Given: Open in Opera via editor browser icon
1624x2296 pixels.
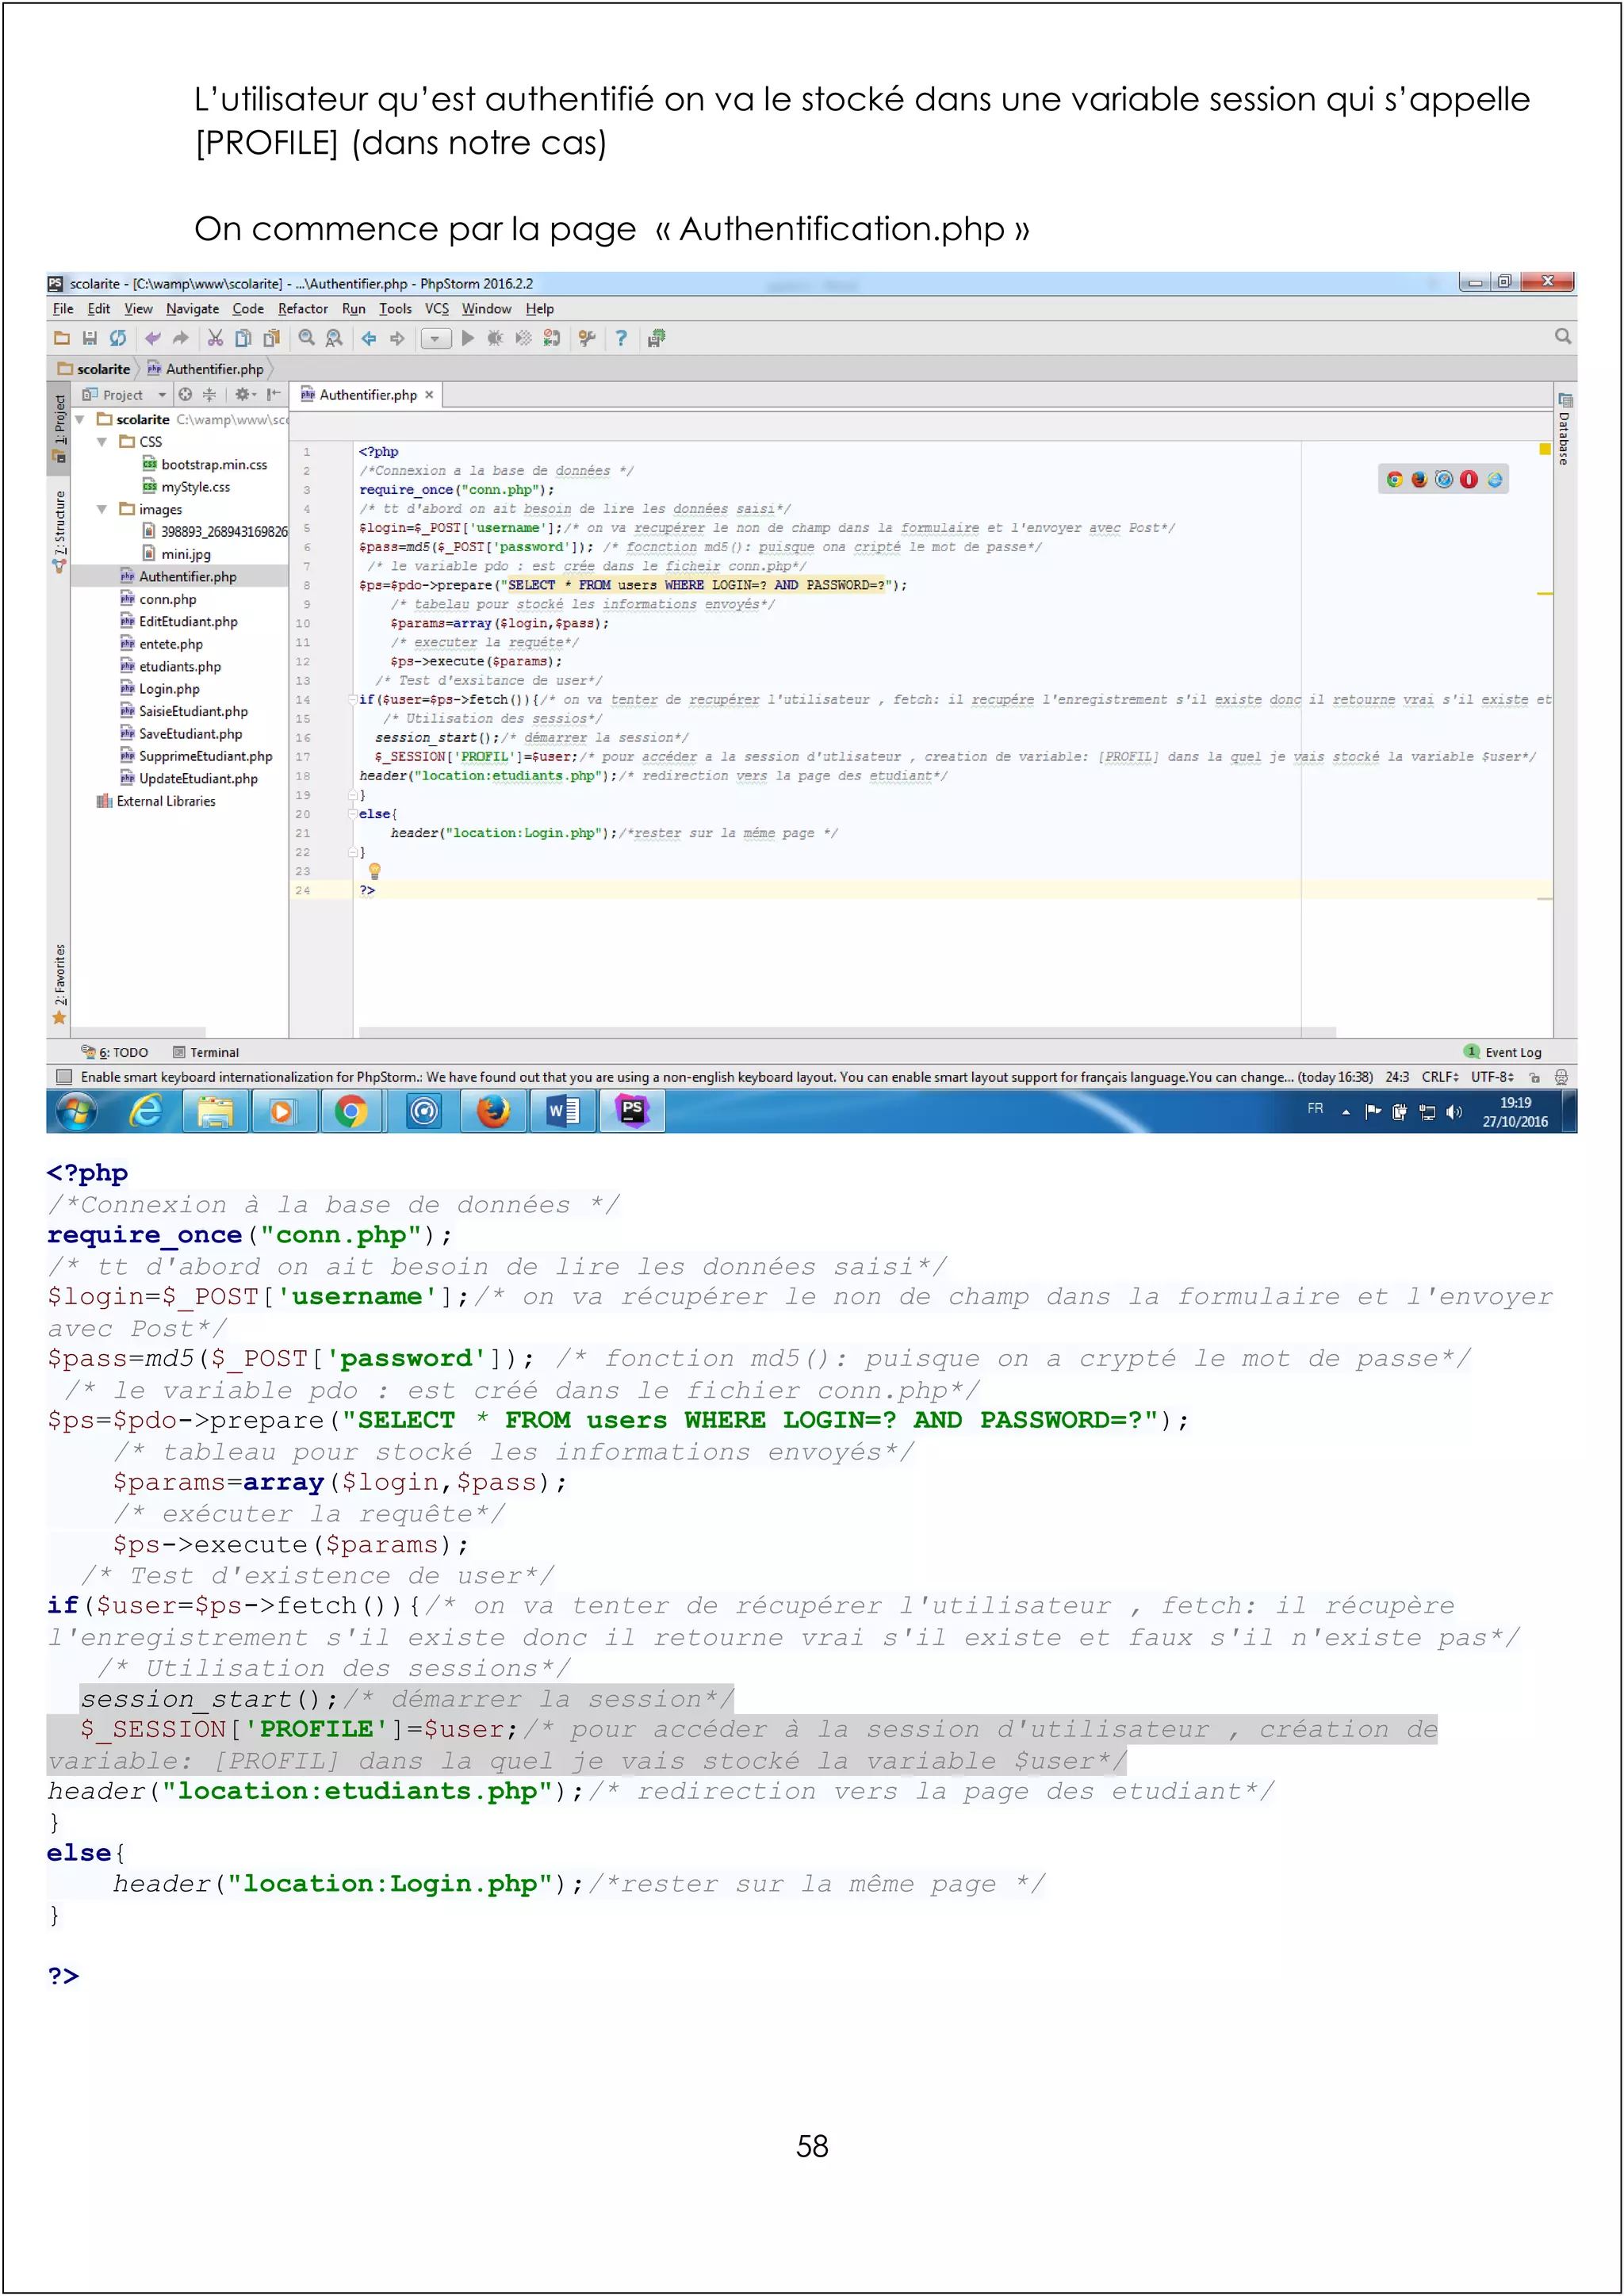Looking at the screenshot, I should (x=1469, y=480).
